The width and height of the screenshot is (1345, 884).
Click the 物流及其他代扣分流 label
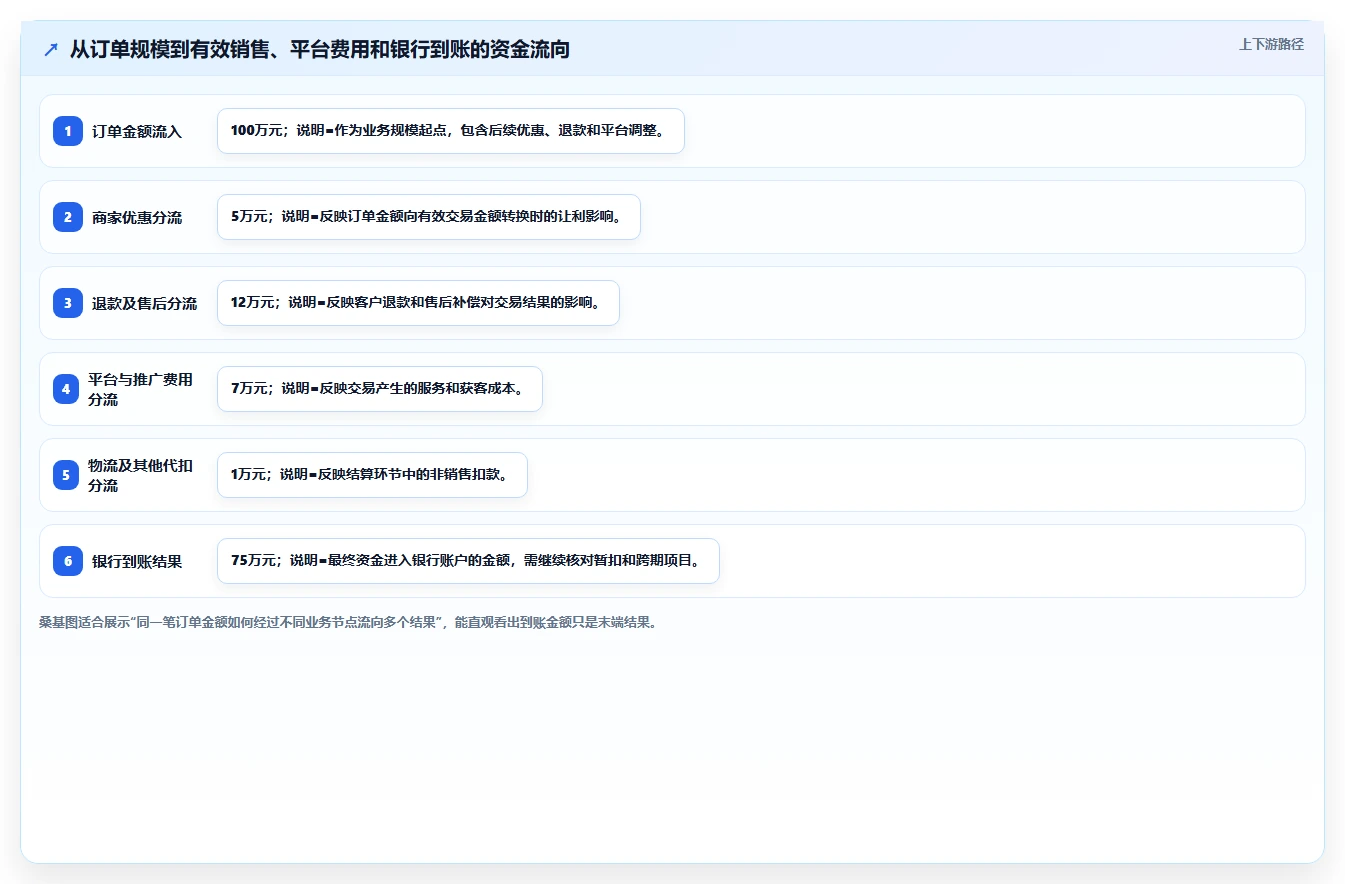[142, 475]
